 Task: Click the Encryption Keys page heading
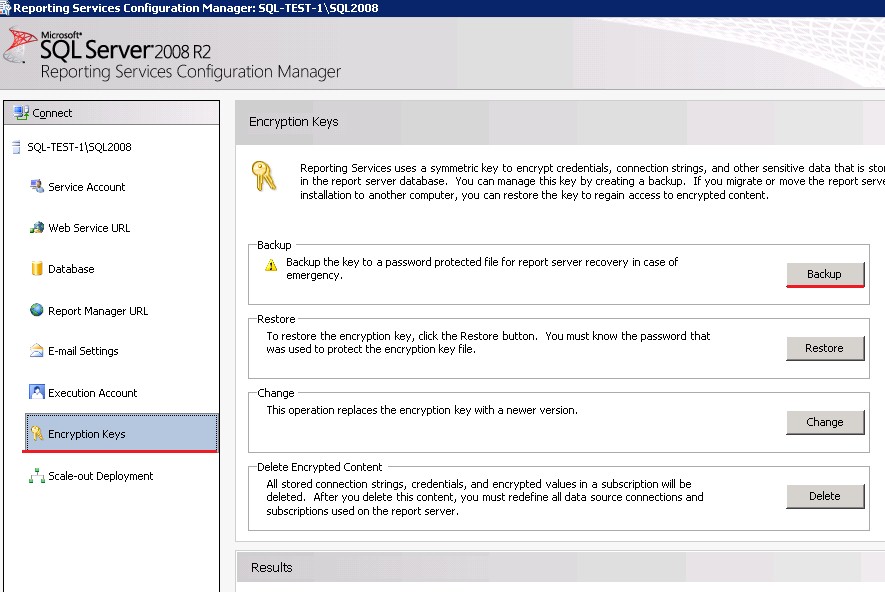tap(293, 122)
